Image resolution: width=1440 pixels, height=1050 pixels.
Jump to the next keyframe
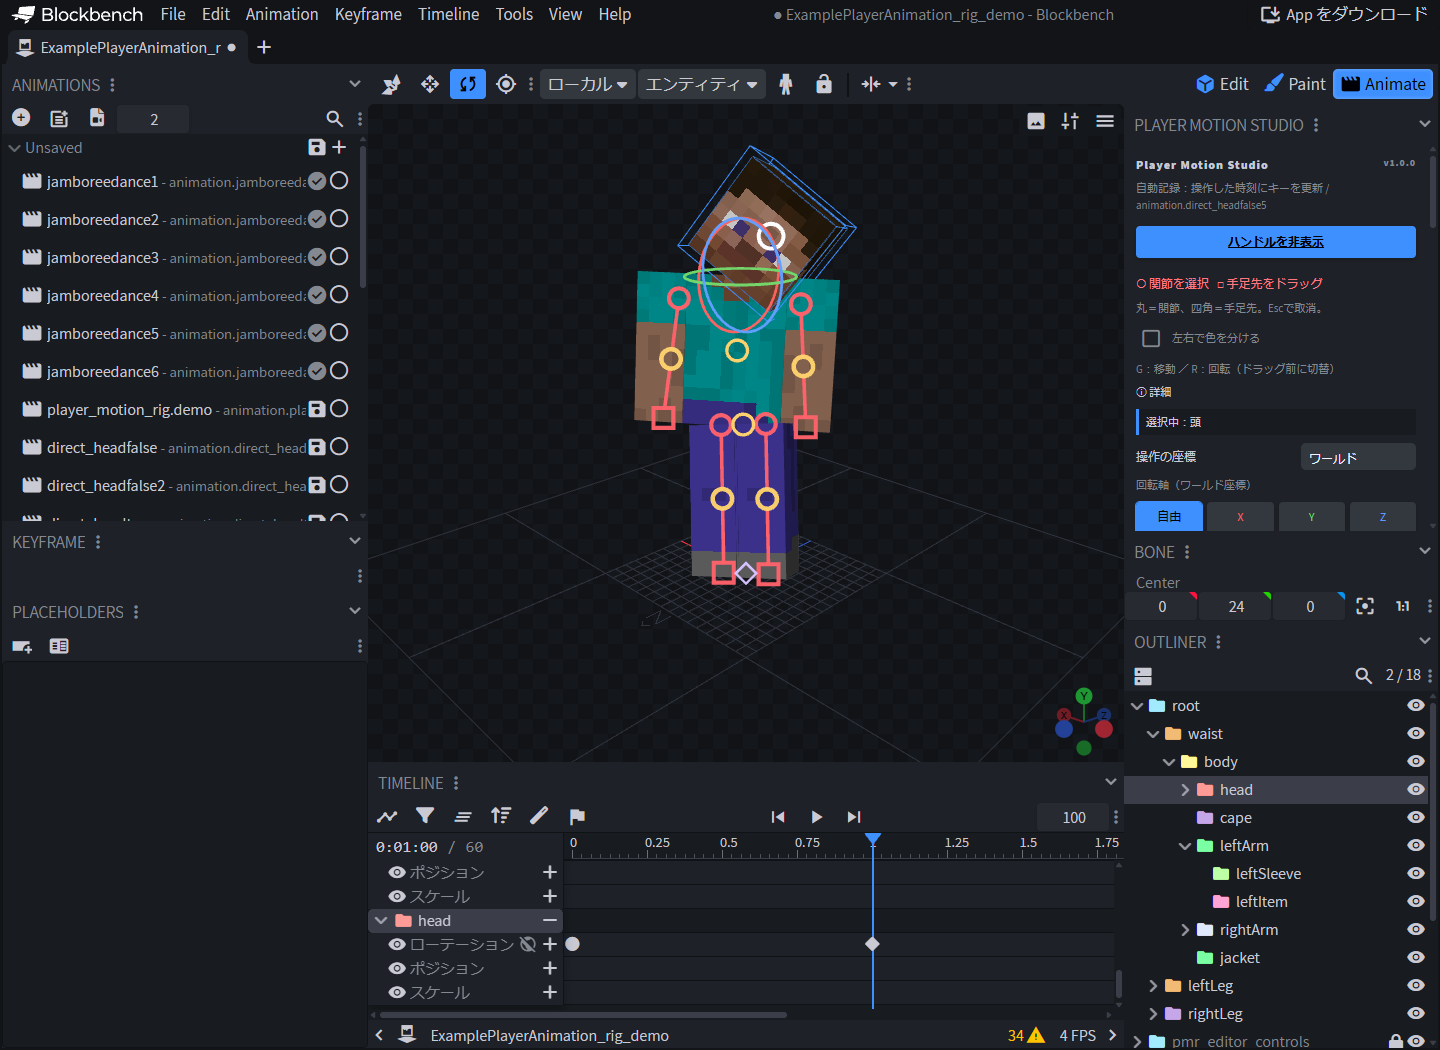point(853,817)
